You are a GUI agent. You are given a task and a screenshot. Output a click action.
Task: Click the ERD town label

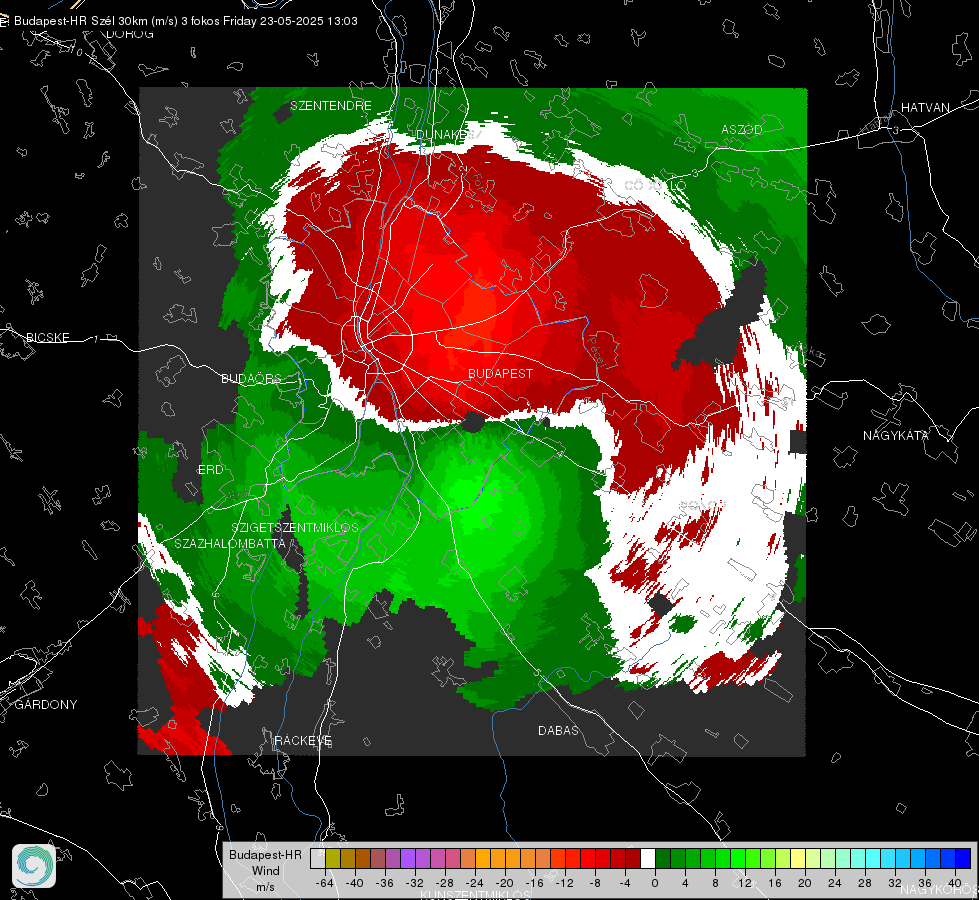click(x=210, y=470)
